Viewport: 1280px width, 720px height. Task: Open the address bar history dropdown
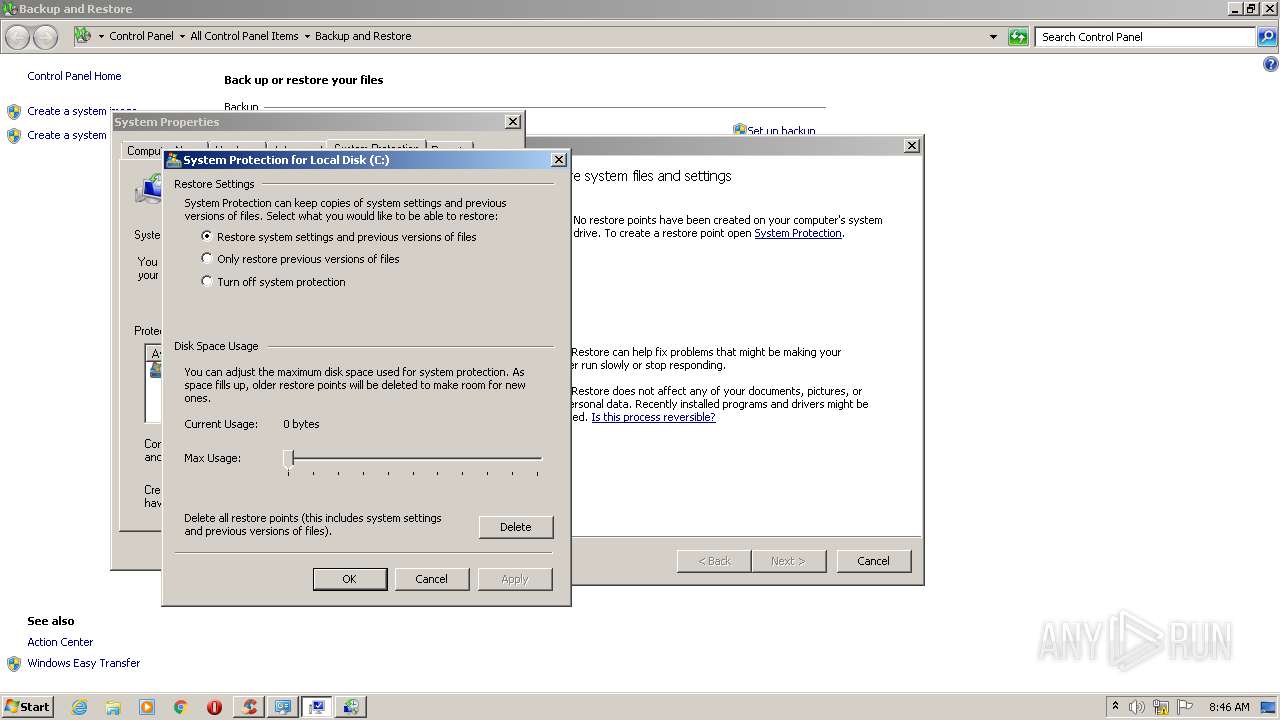click(993, 37)
